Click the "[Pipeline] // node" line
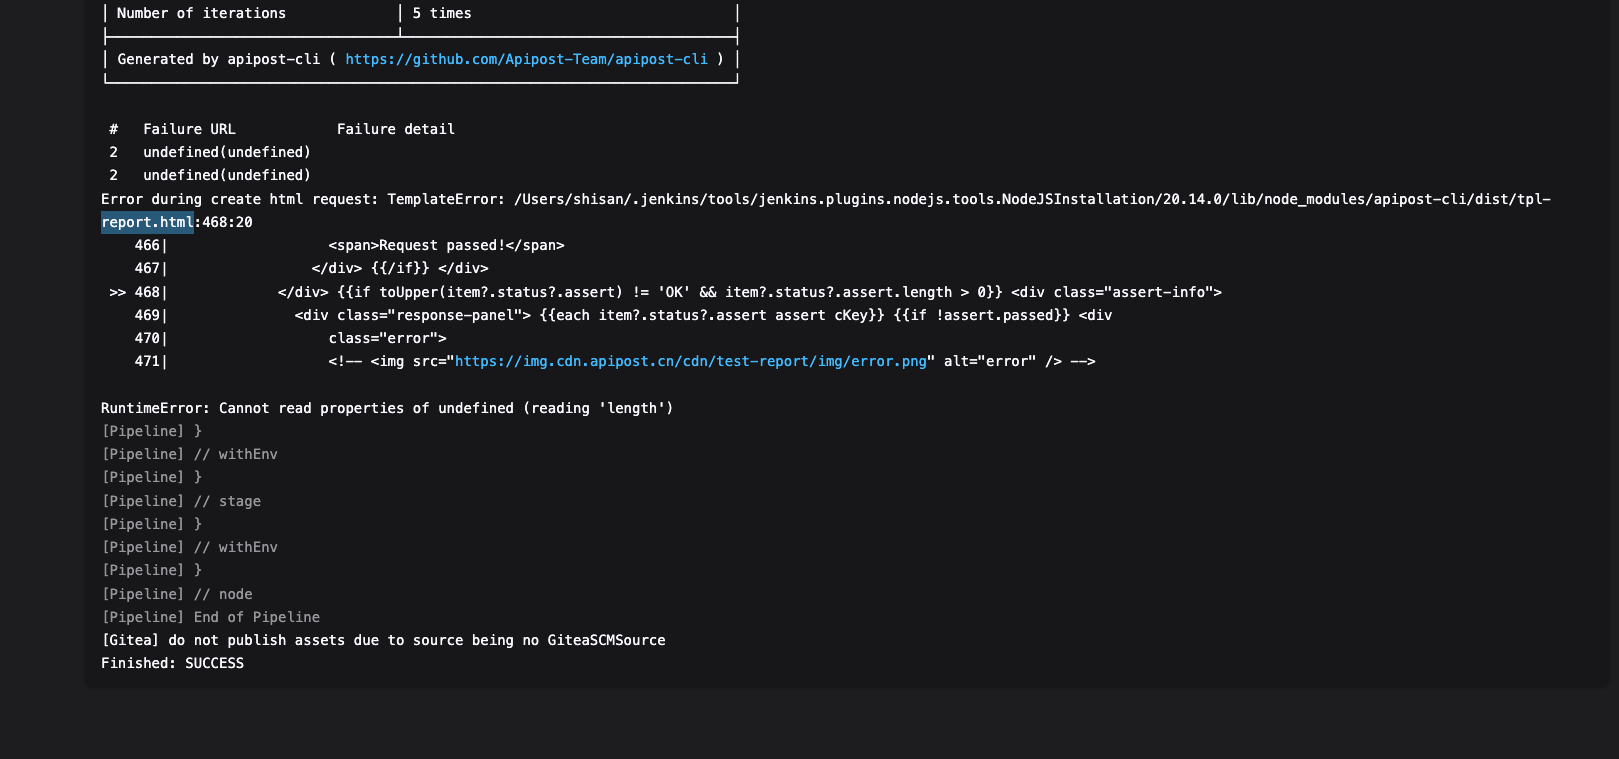1619x759 pixels. pos(177,594)
